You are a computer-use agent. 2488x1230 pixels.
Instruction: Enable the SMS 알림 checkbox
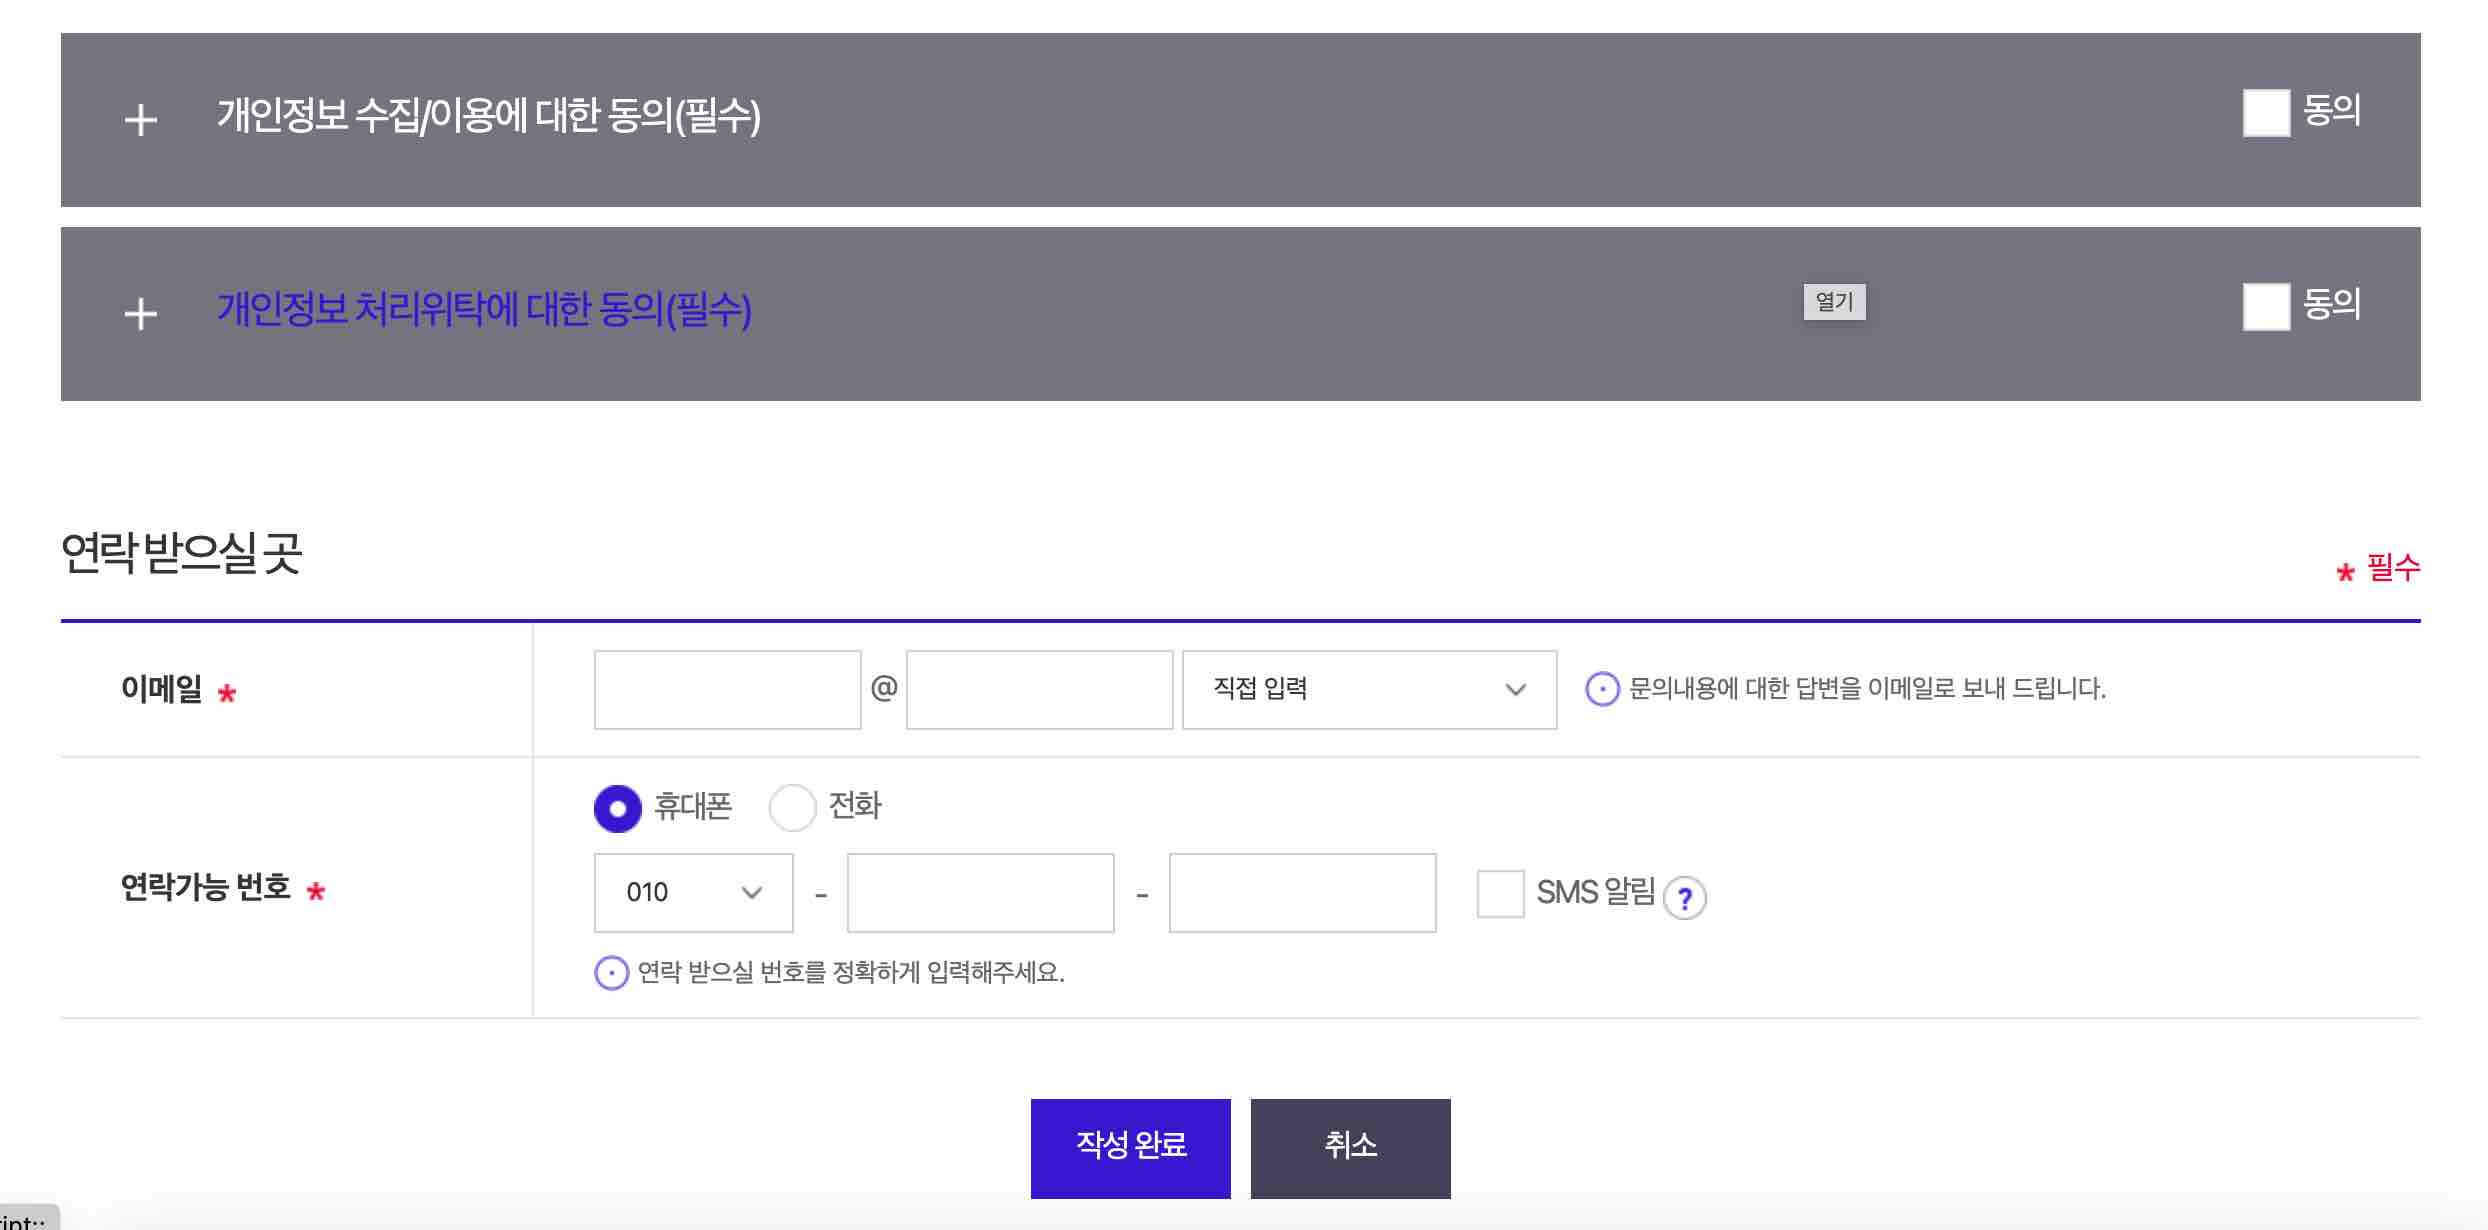(1500, 893)
